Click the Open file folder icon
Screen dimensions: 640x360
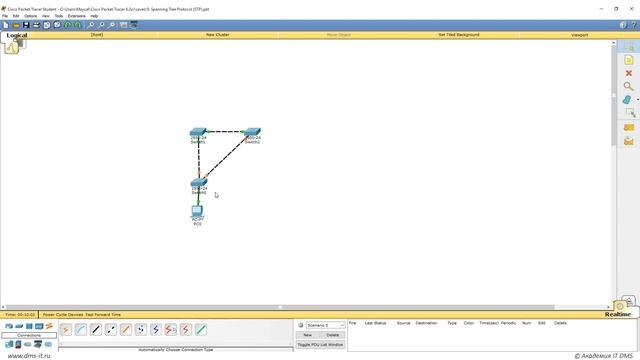(x=16, y=25)
